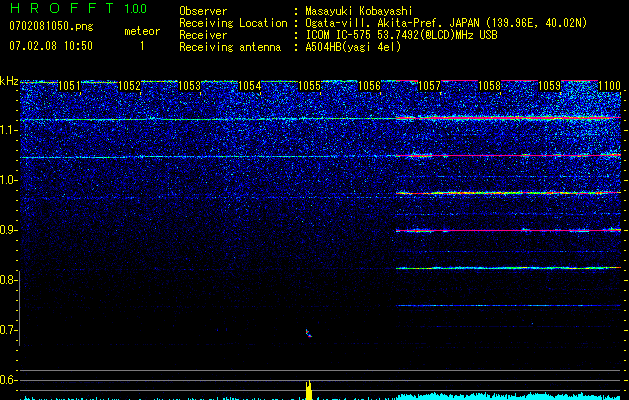
Task: Click the kHz axis unit label
Action: [x=9, y=81]
